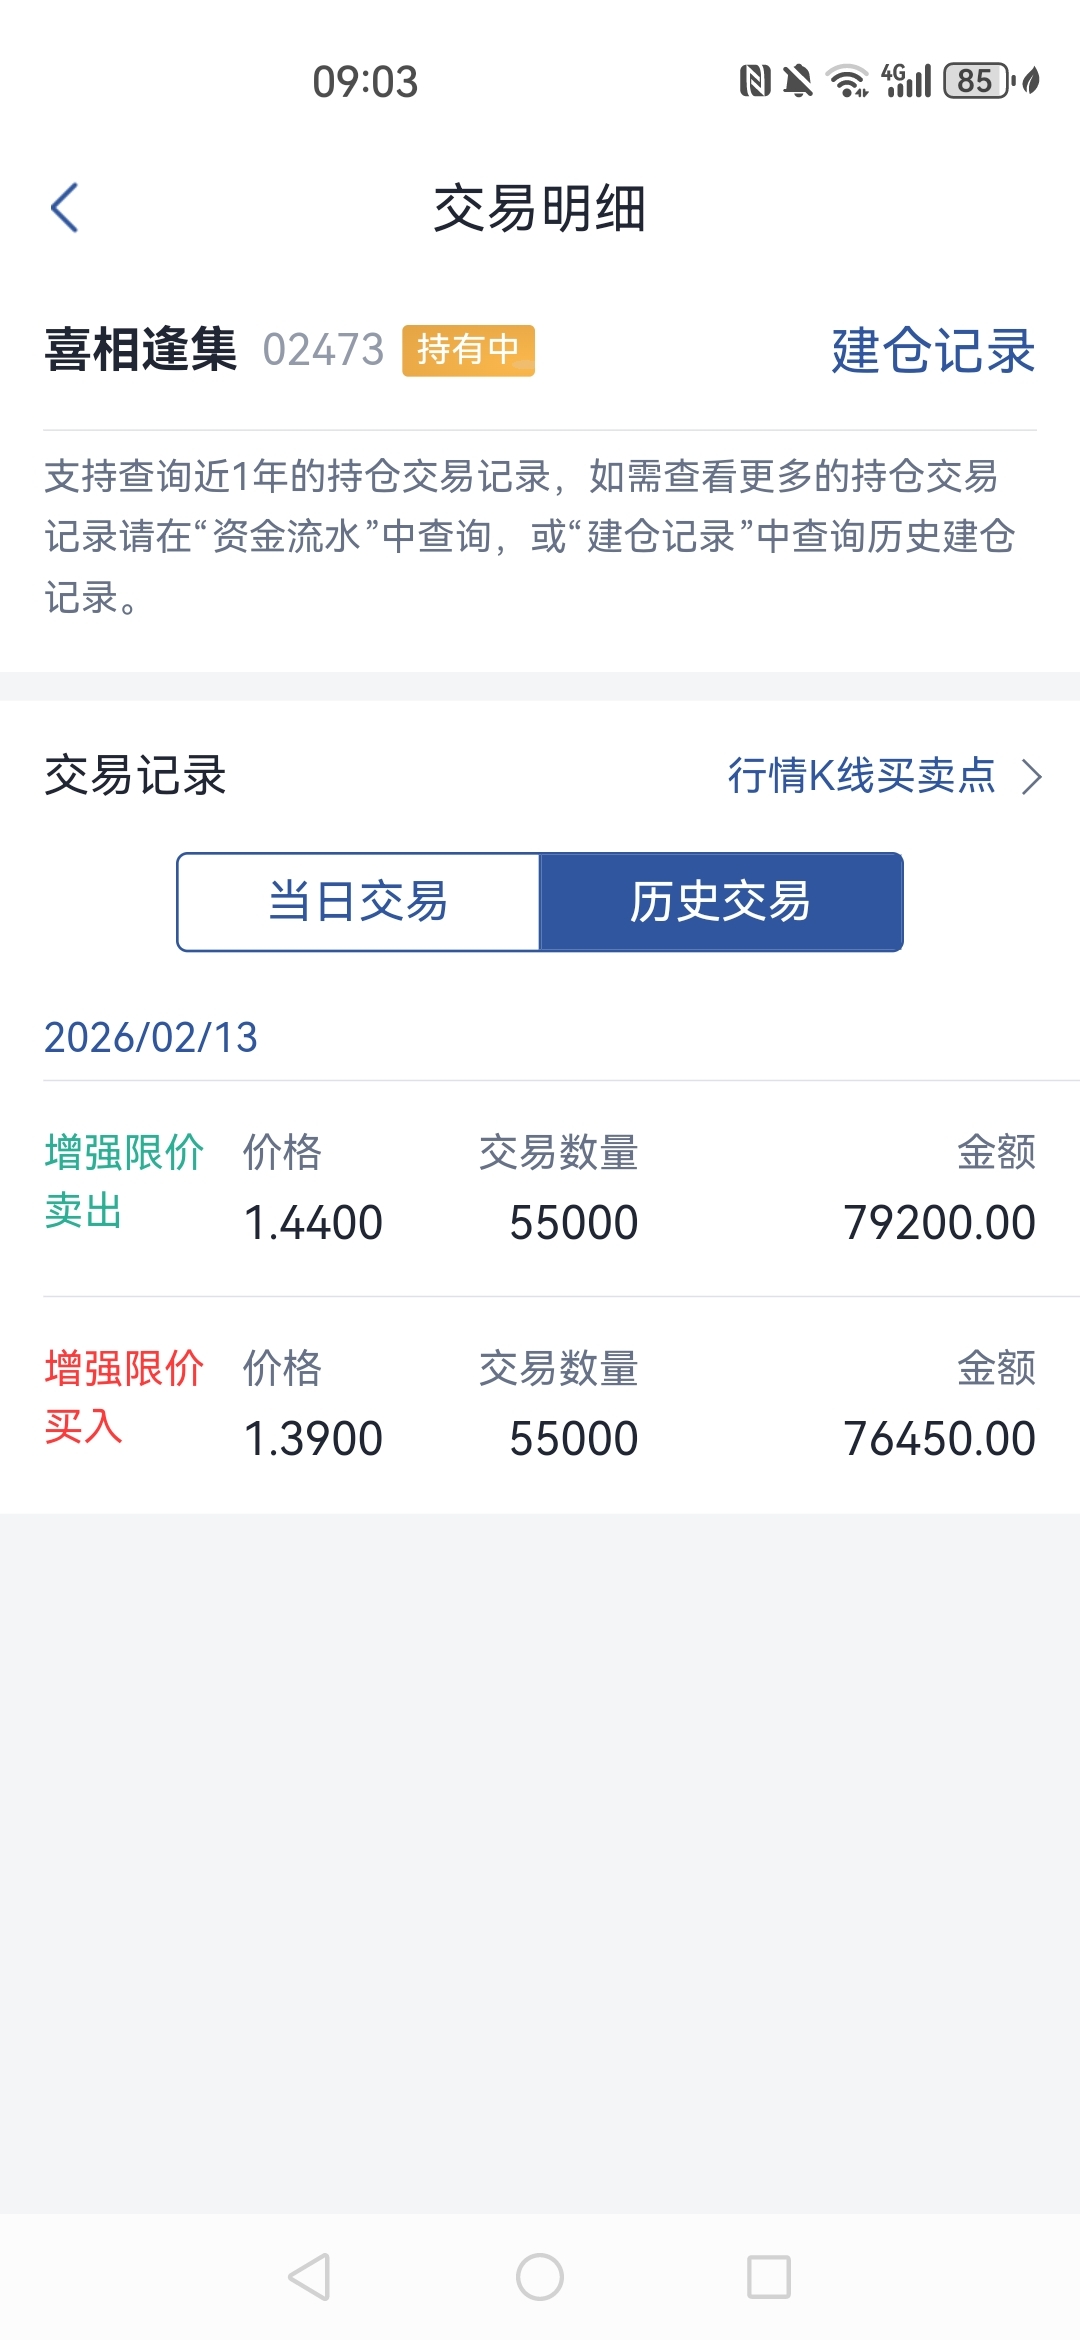
Task: Open the 增强限价 卖出 transaction row
Action: pos(540,1188)
